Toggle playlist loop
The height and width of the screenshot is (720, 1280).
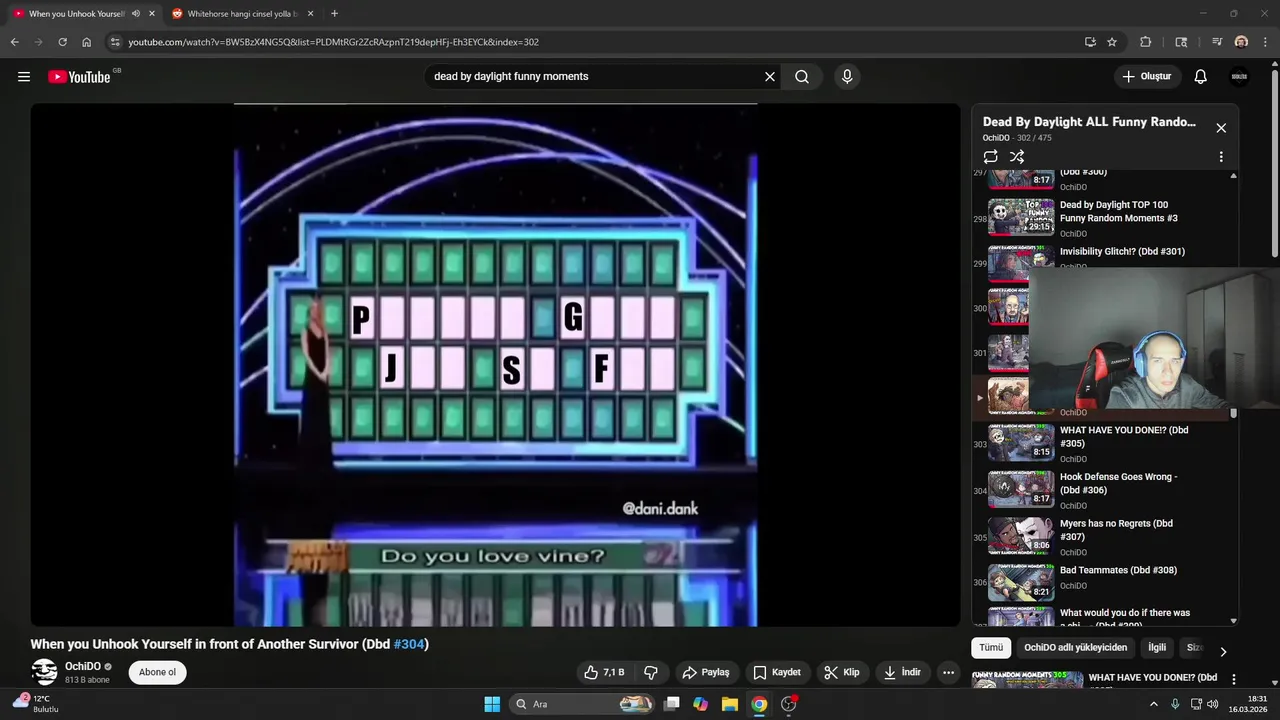click(990, 157)
